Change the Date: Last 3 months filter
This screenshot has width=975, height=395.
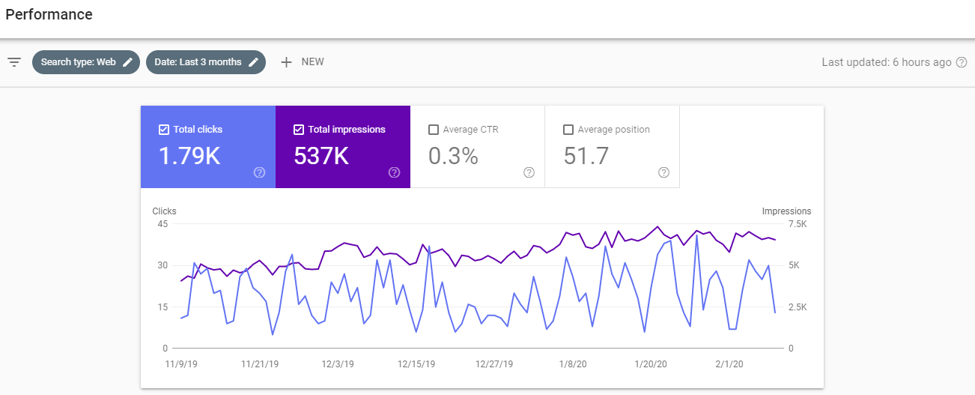[206, 62]
